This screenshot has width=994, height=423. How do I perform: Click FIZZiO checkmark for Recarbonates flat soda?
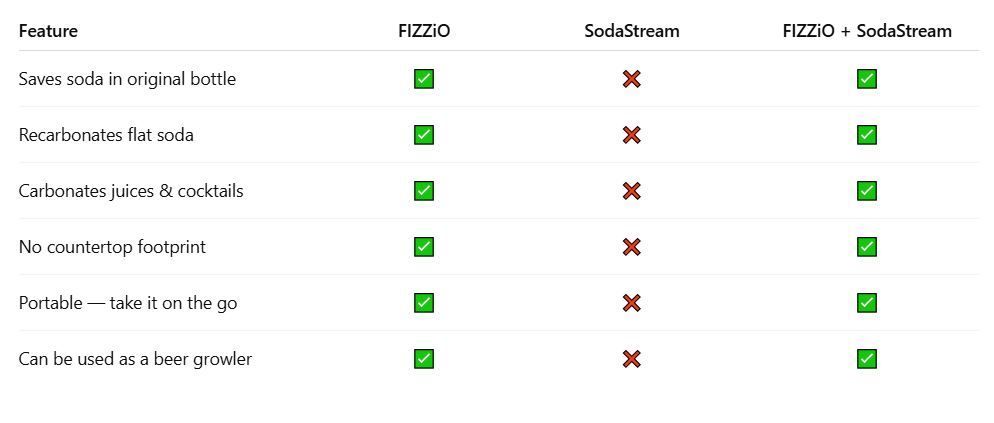pyautogui.click(x=424, y=135)
